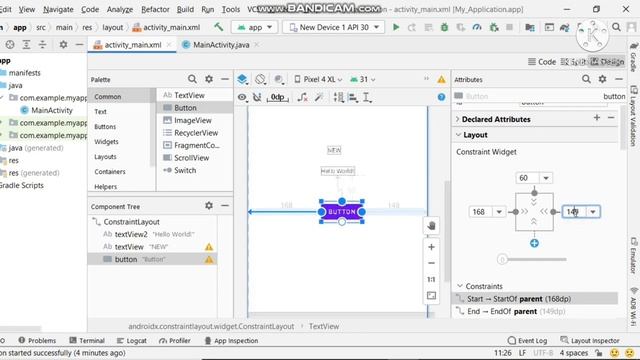Open the default margins 0dp dropdown

[x=278, y=97]
